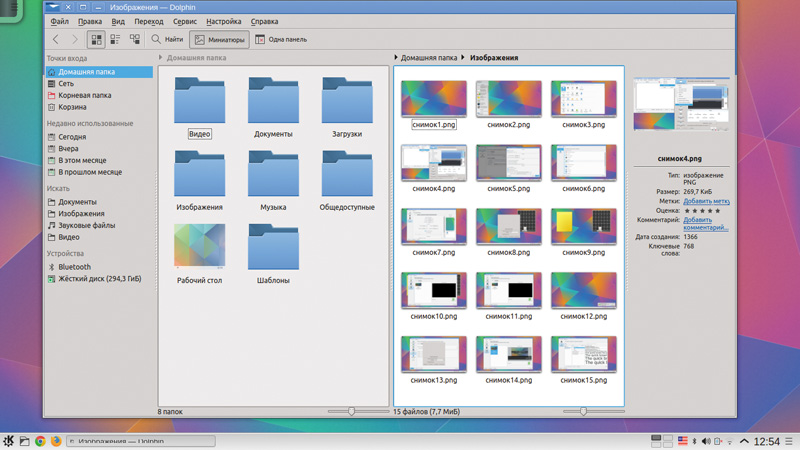This screenshot has width=800, height=450.
Task: Select the Видео folder icon
Action: coord(199,100)
